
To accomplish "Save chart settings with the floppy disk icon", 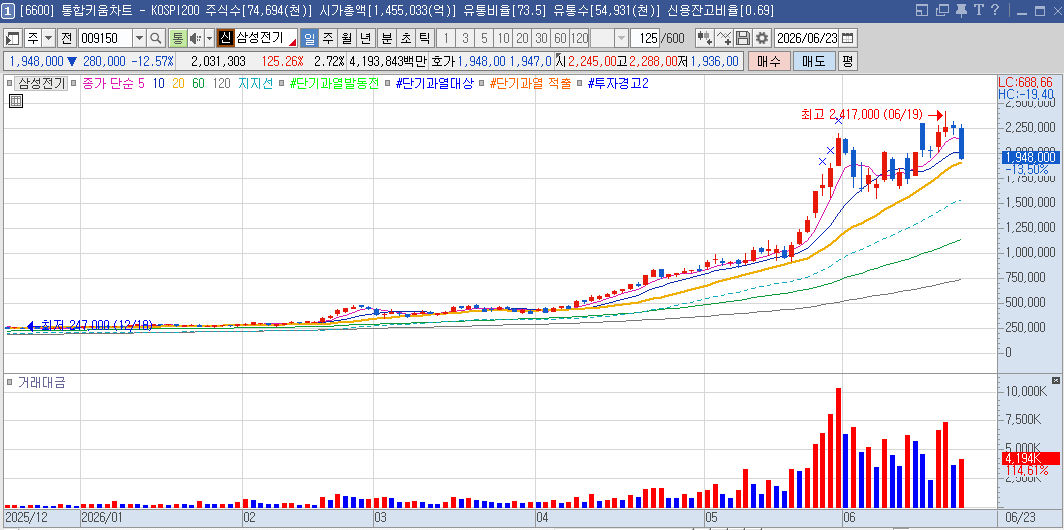I will tap(743, 38).
